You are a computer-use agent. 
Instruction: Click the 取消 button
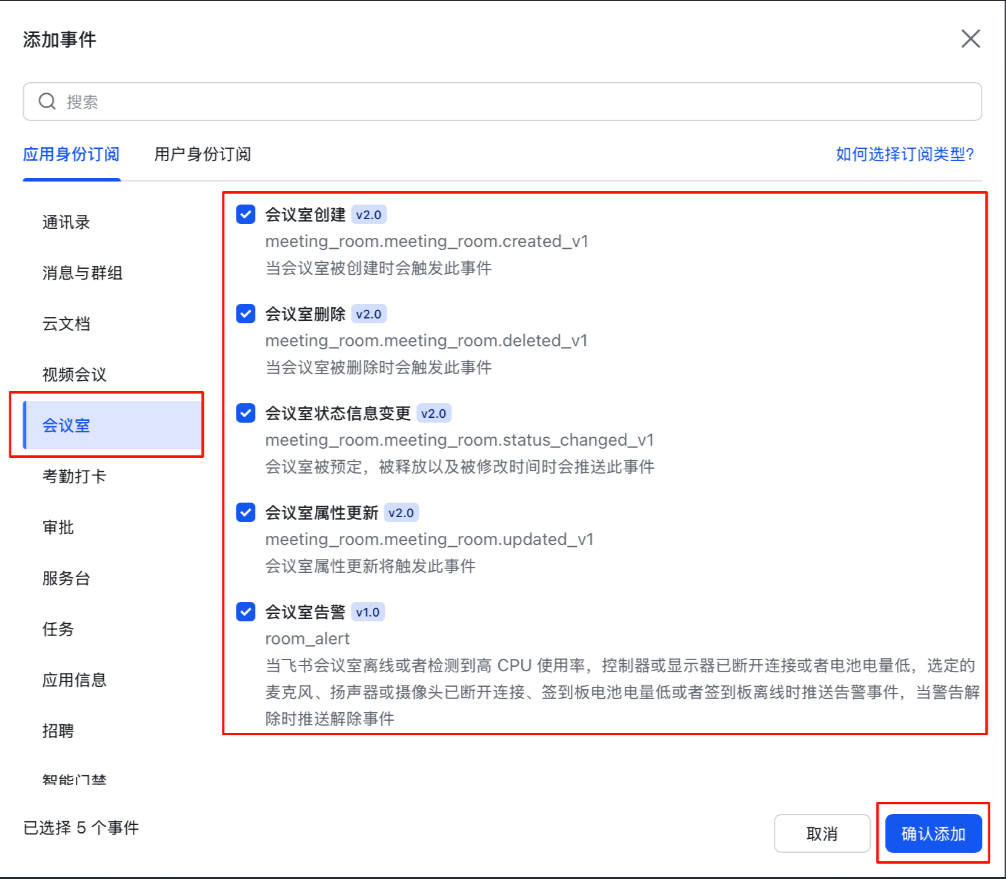point(821,833)
